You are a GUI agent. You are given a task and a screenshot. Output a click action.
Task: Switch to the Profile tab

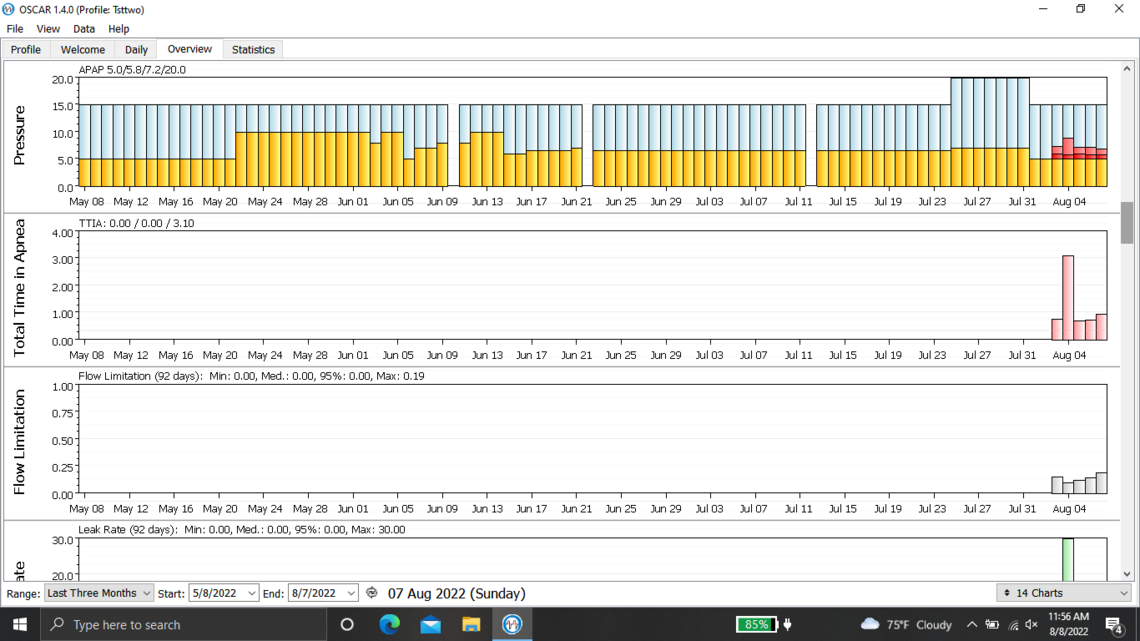point(25,49)
